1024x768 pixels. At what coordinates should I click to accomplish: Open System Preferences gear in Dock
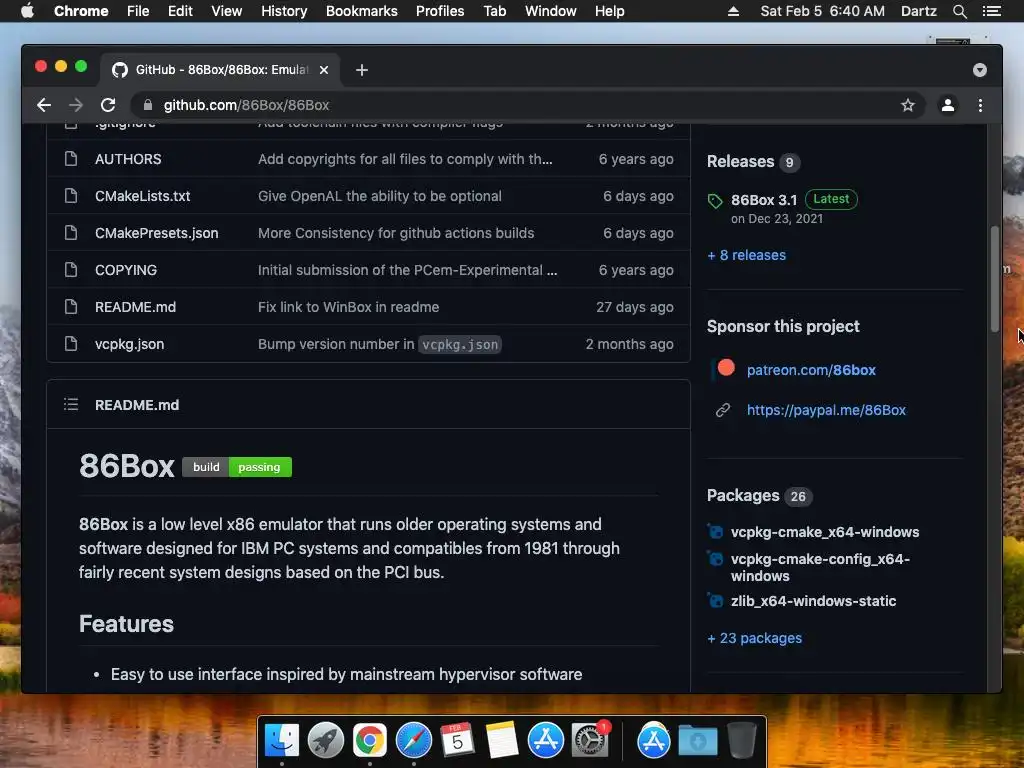click(590, 741)
